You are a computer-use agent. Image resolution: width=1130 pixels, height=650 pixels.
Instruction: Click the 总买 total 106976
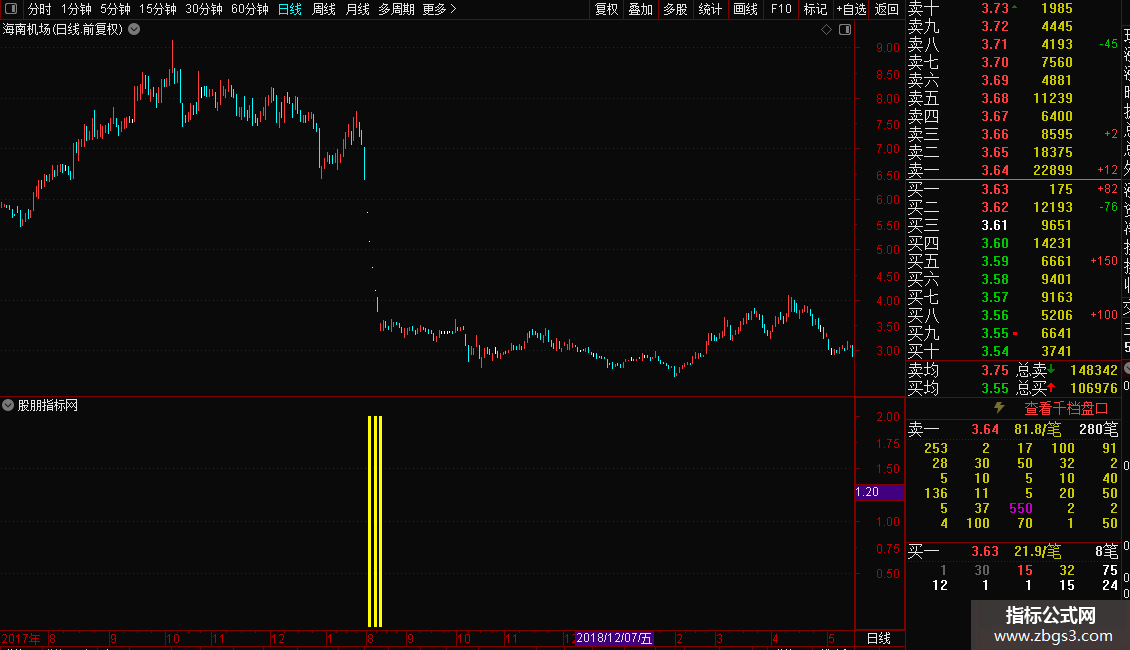click(x=1094, y=388)
